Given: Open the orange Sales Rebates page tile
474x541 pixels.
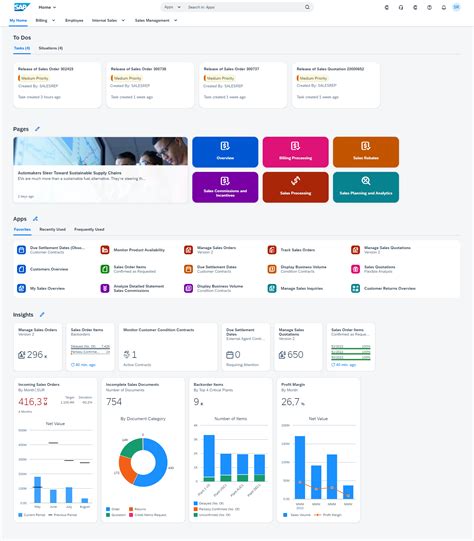Looking at the screenshot, I should [x=366, y=152].
